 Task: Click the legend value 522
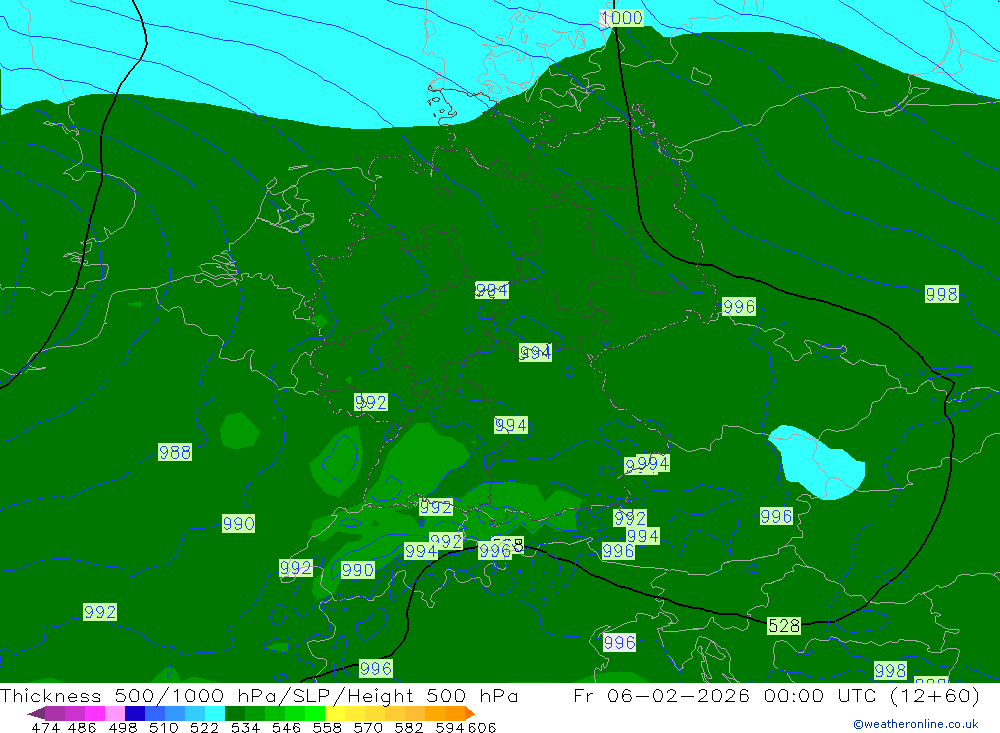204,727
